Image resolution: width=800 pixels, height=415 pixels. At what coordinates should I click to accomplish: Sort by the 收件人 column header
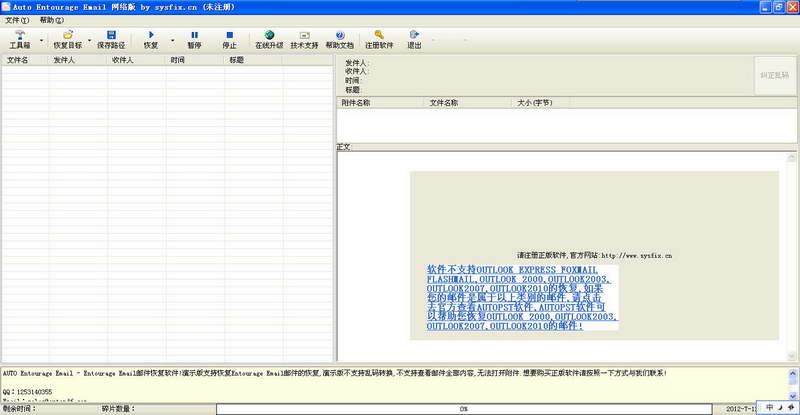(137, 60)
